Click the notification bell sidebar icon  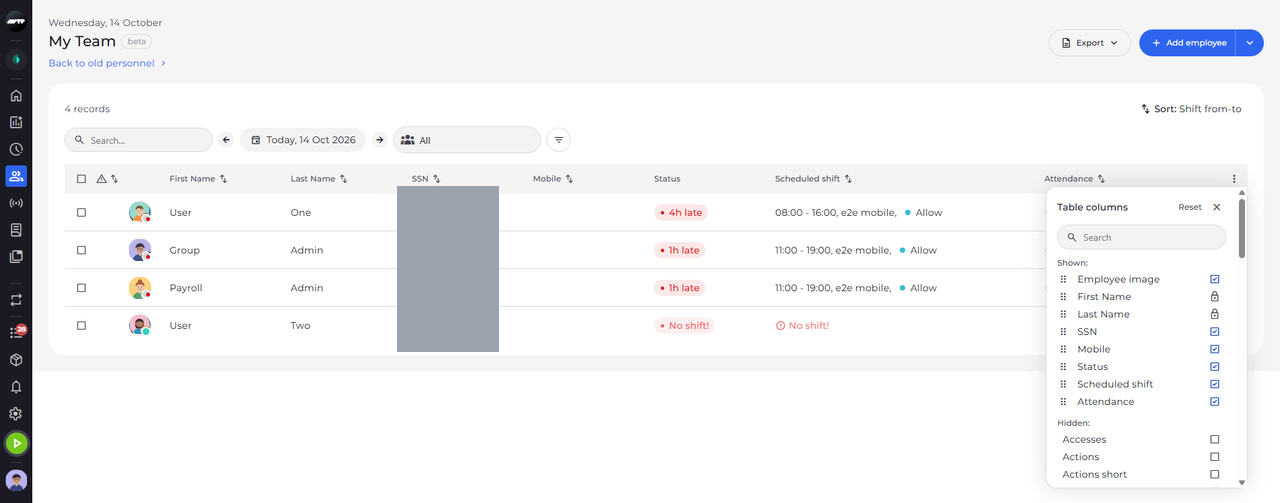point(16,387)
